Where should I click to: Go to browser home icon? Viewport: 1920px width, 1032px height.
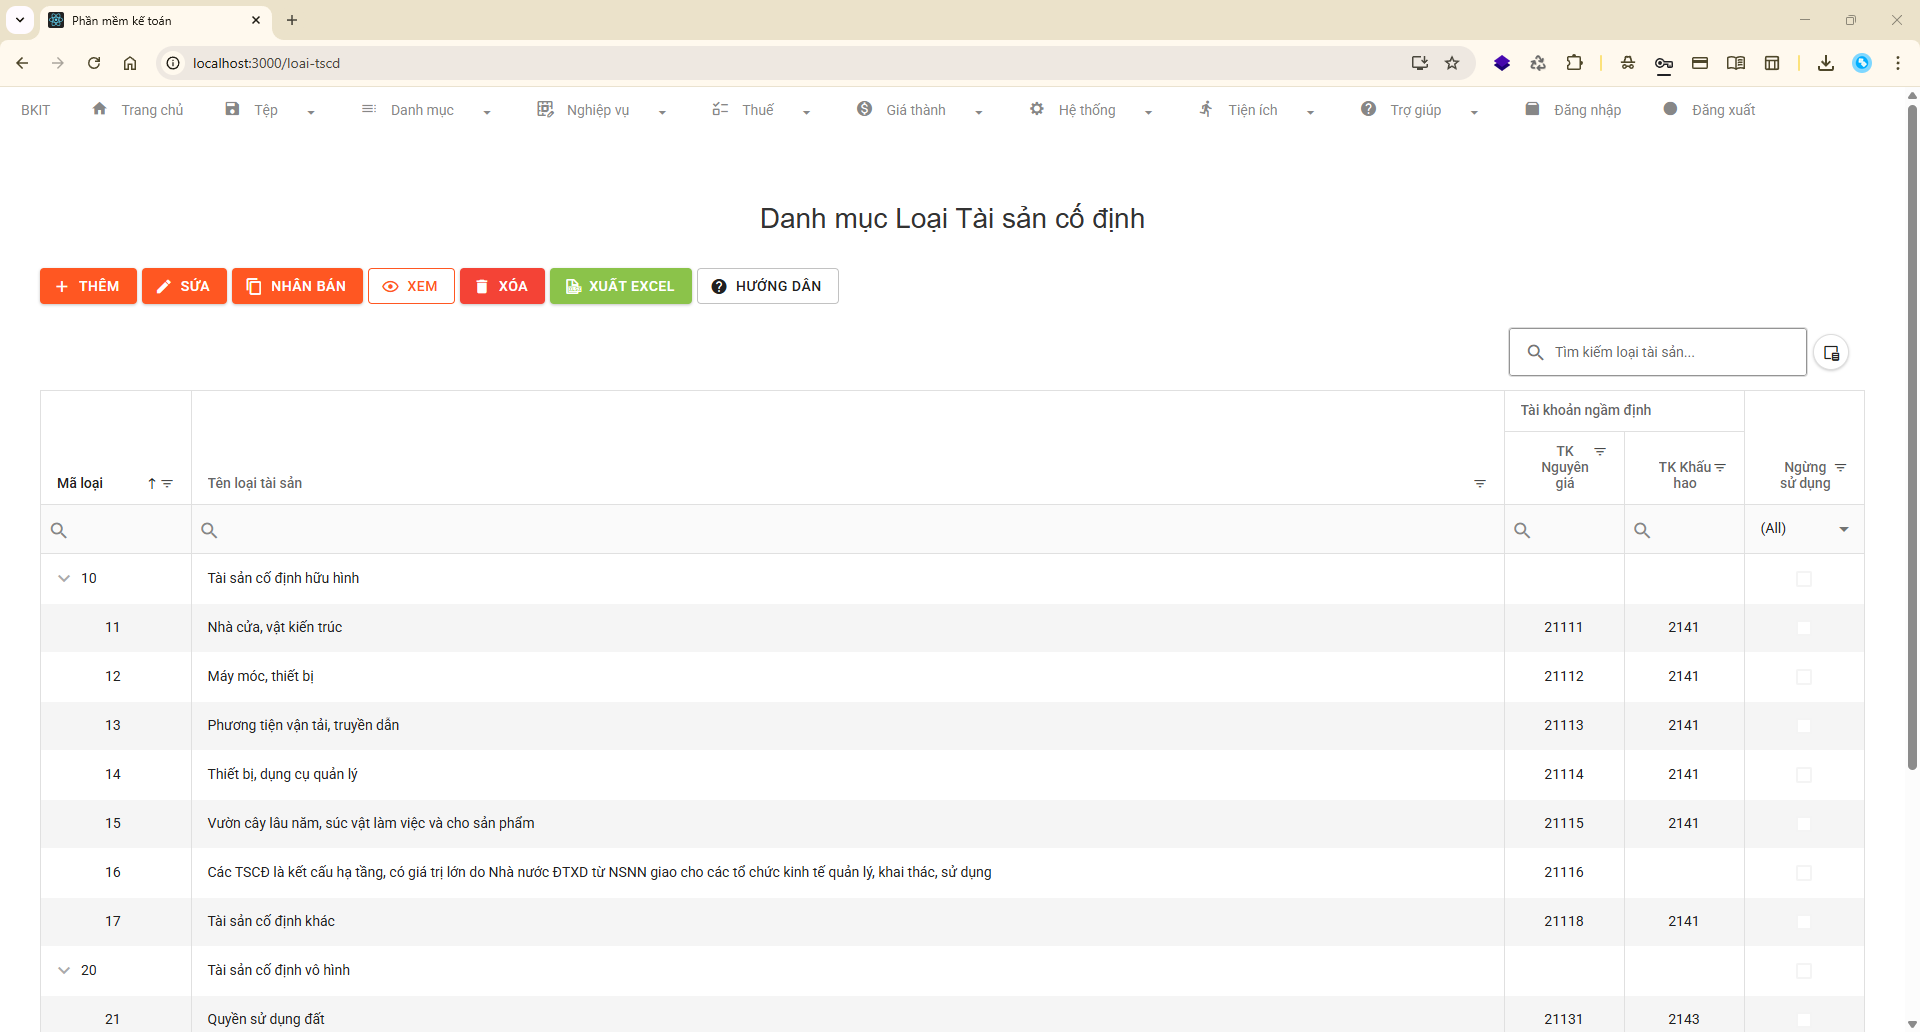tap(130, 63)
